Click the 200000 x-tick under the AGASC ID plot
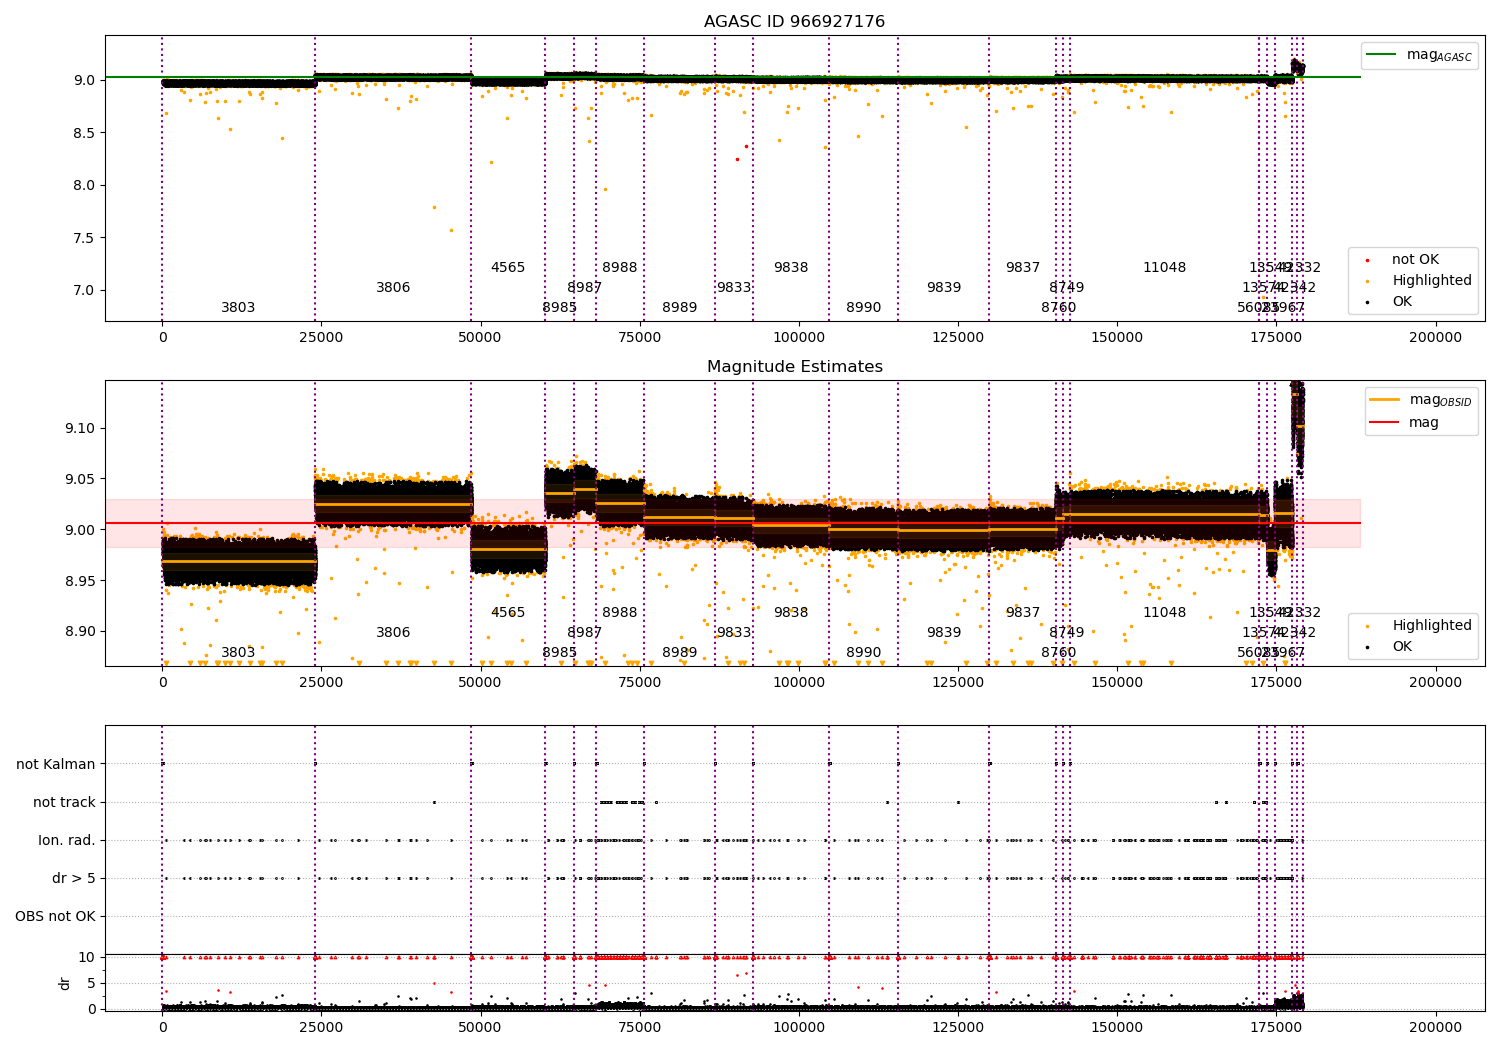 tap(1436, 338)
